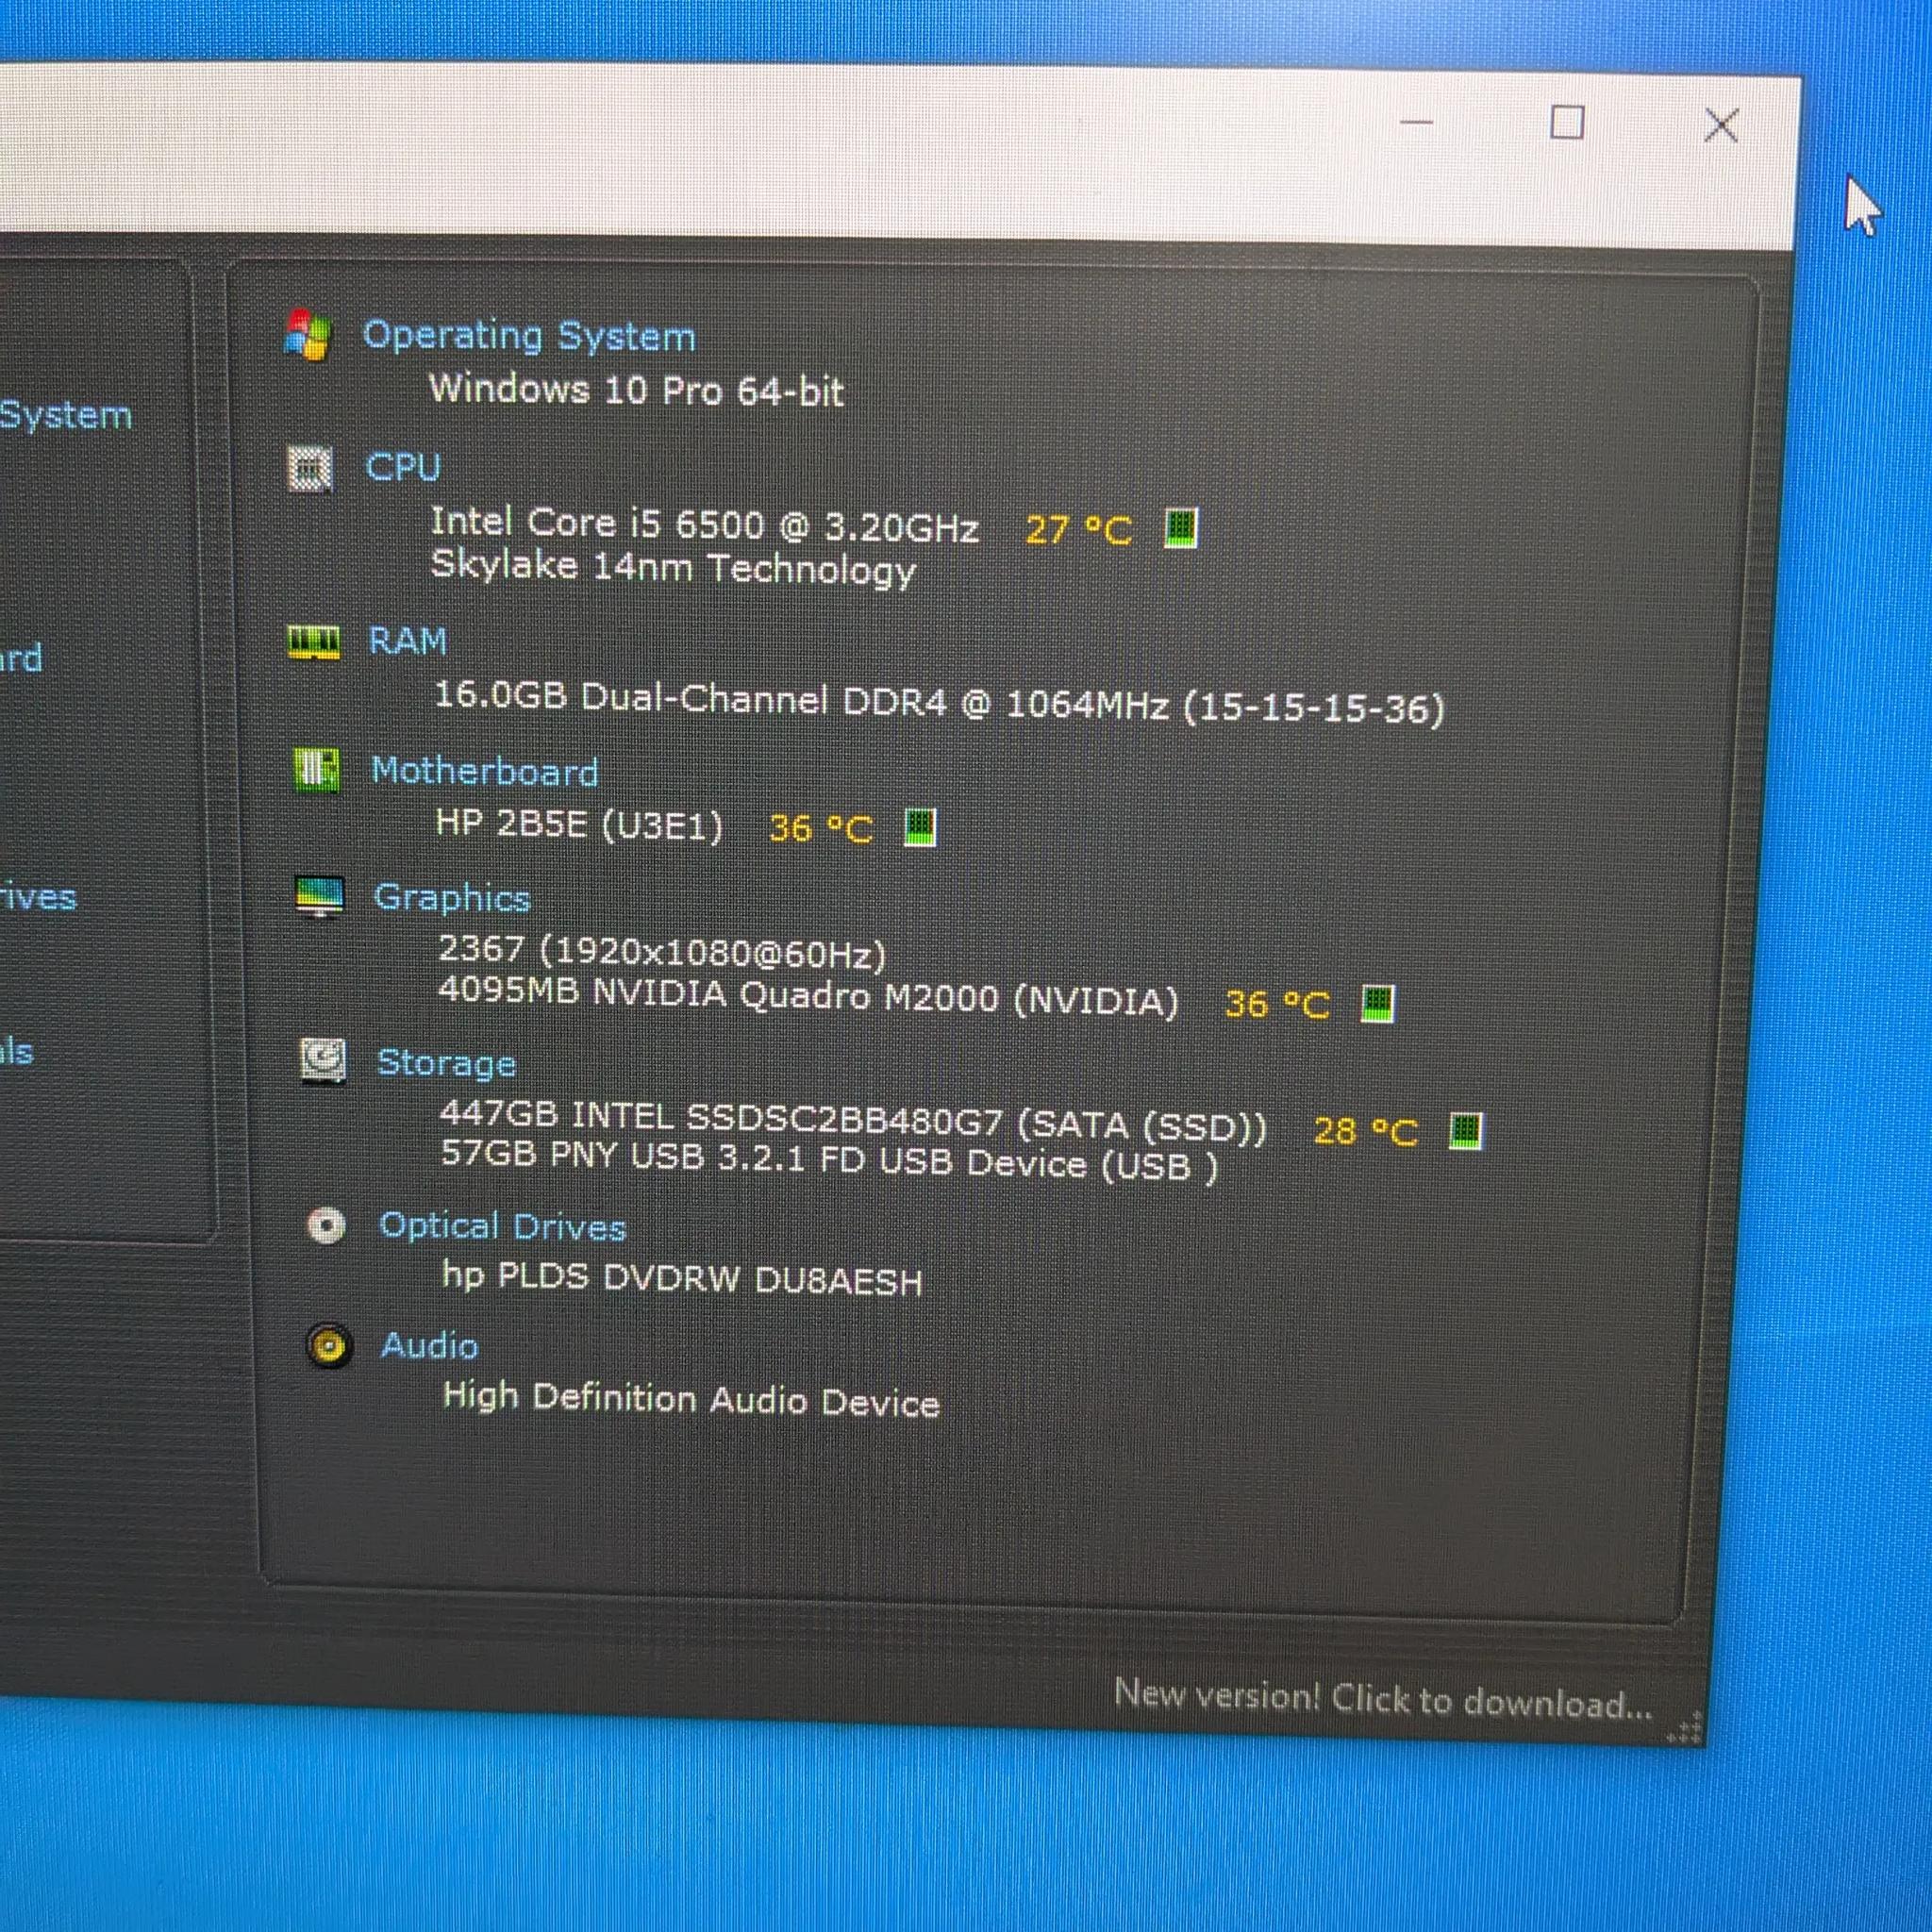Maximize the Speccy window

1567,123
